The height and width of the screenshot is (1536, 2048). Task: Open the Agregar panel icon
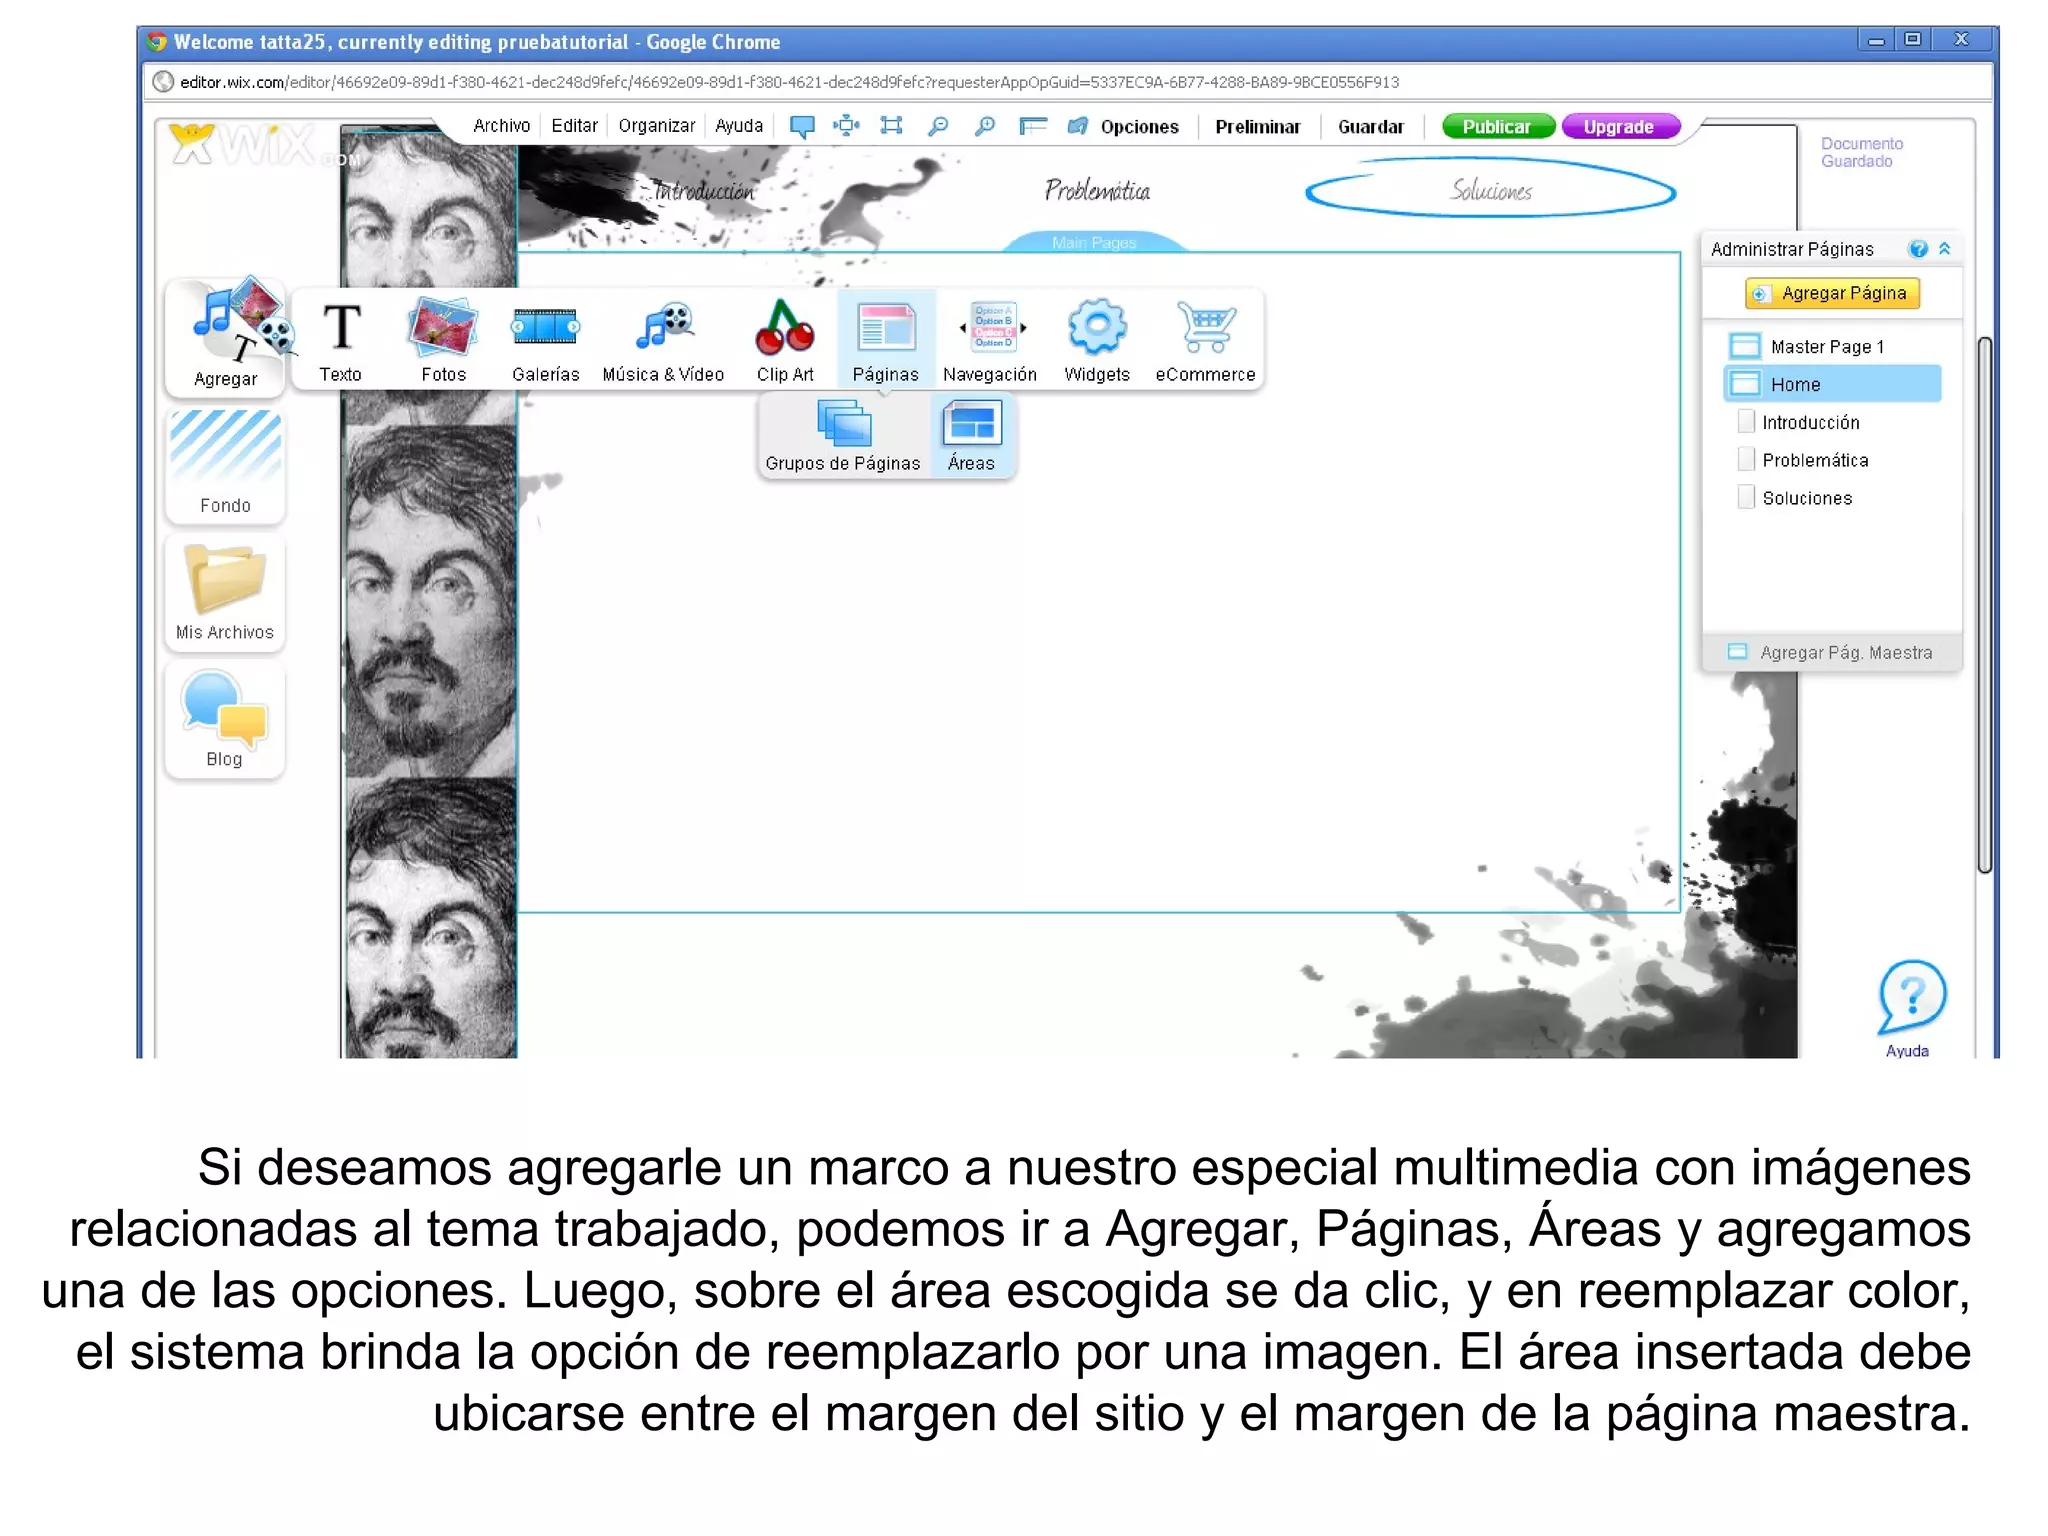(226, 336)
